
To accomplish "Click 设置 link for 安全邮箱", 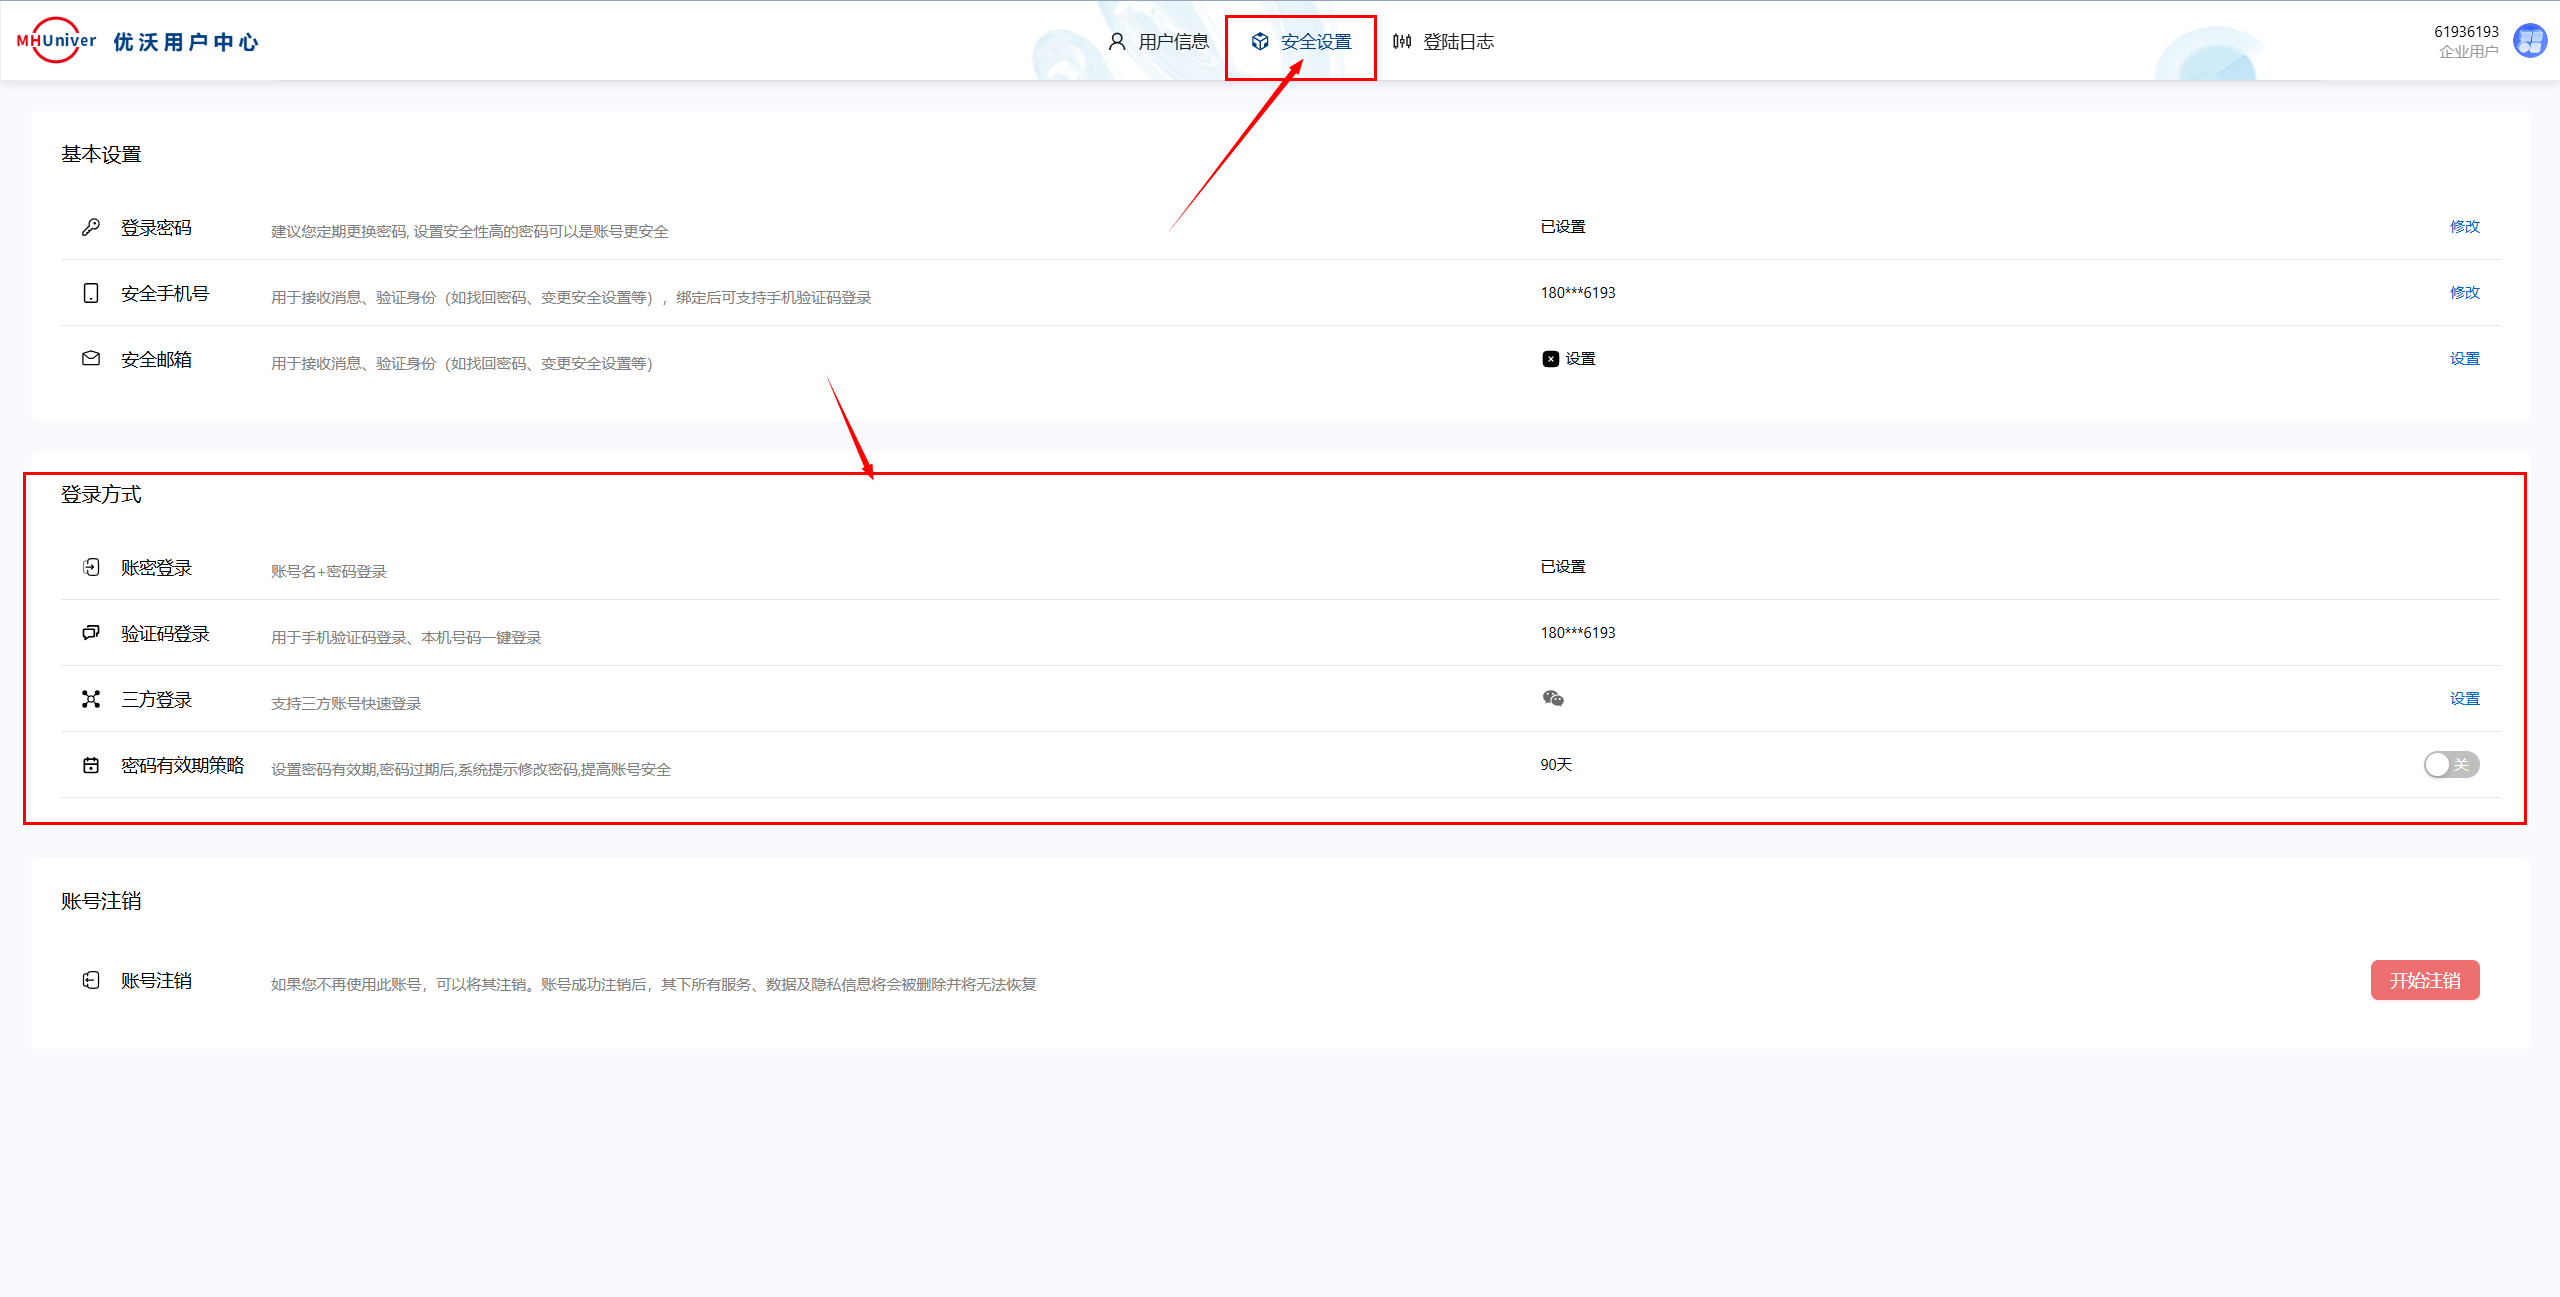I will pyautogui.click(x=2464, y=359).
